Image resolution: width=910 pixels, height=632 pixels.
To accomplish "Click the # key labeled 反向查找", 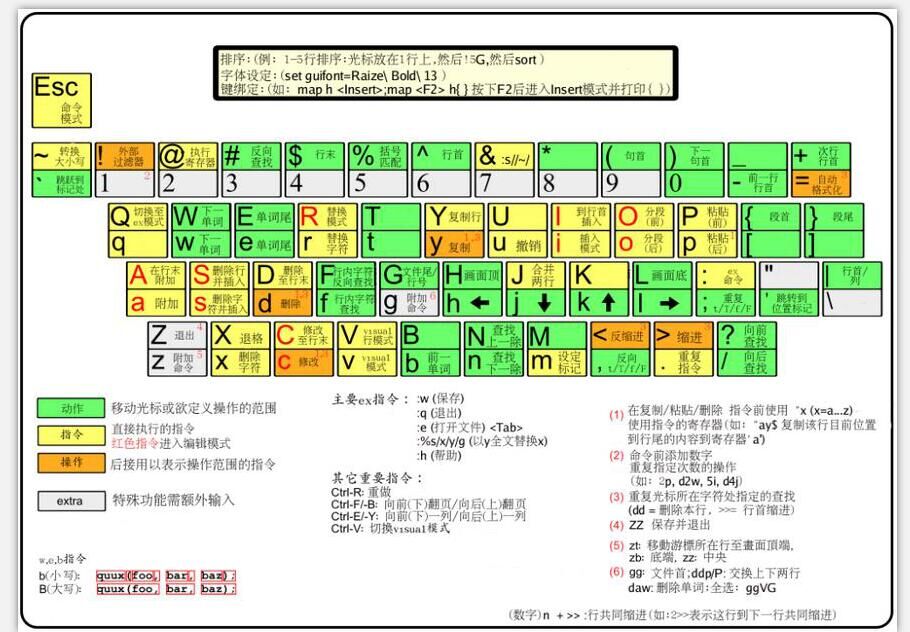I will click(x=251, y=156).
